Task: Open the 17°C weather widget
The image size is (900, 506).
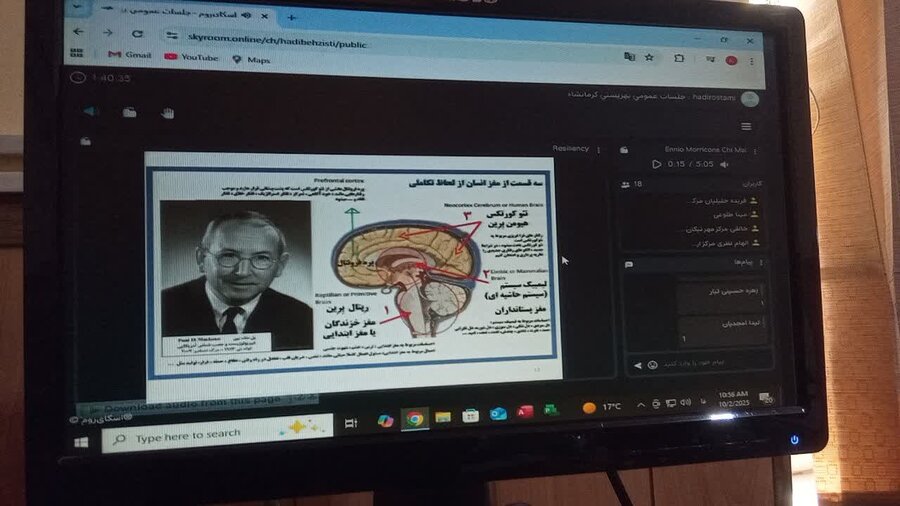Action: pyautogui.click(x=602, y=407)
